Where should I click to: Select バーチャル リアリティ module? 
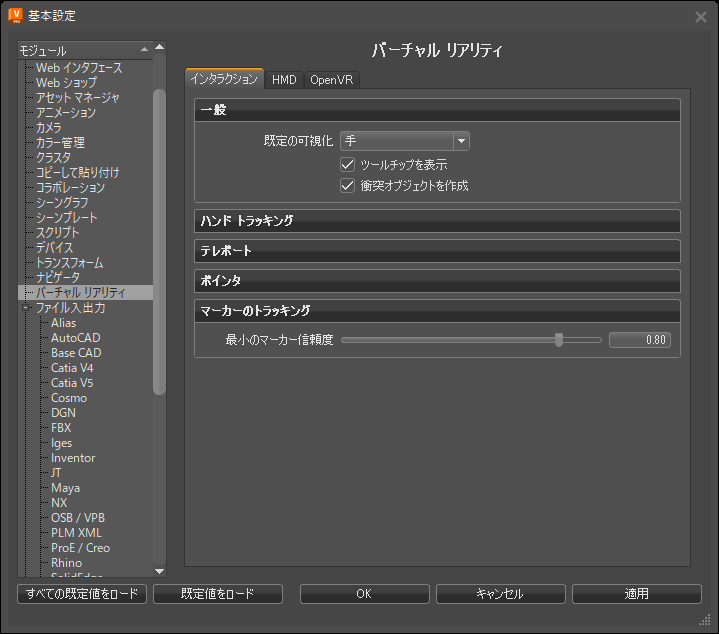pos(81,292)
